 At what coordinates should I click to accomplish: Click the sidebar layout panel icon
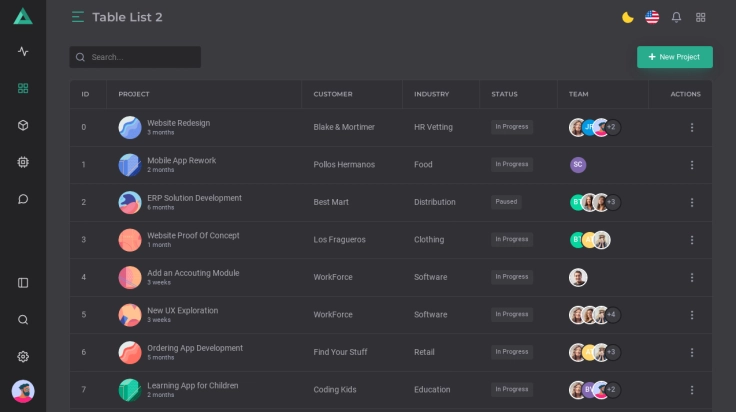click(x=23, y=283)
